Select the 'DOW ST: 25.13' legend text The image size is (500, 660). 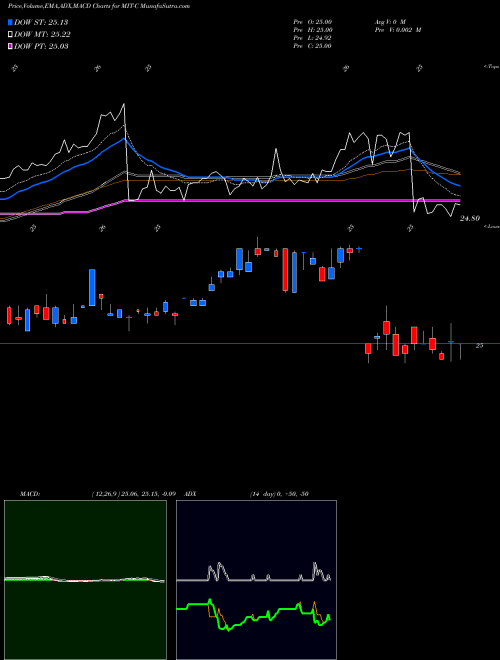click(x=41, y=22)
